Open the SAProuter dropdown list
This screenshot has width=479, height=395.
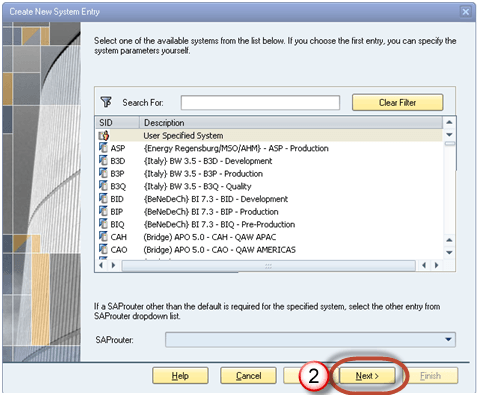[x=448, y=339]
